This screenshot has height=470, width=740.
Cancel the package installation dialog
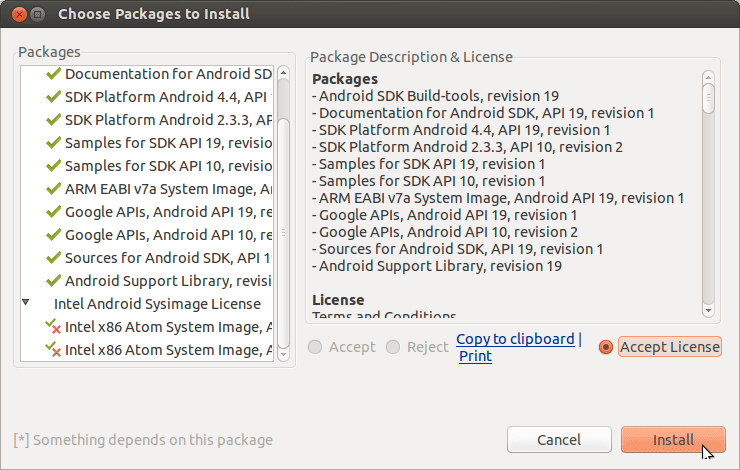point(559,440)
